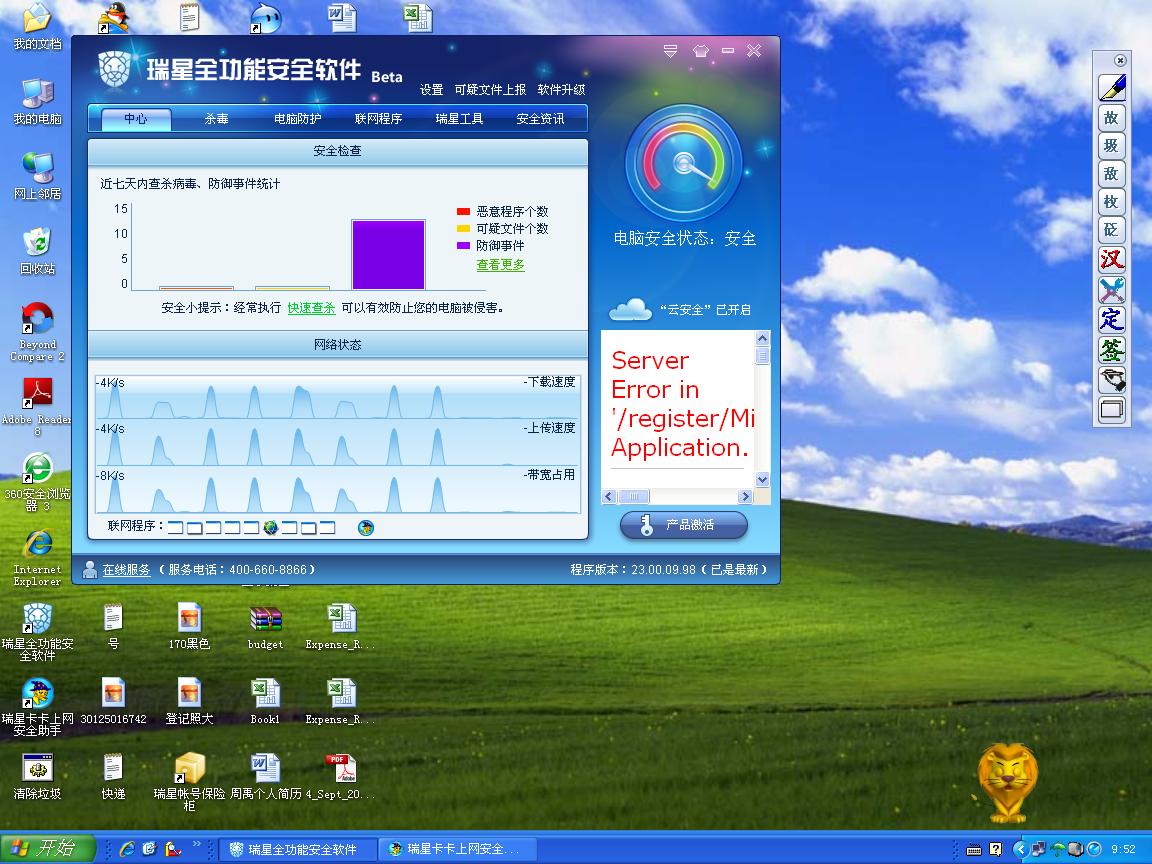Image resolution: width=1152 pixels, height=864 pixels.
Task: Switch to 瑞星卡卡上网安全 taskbar button
Action: (x=457, y=849)
